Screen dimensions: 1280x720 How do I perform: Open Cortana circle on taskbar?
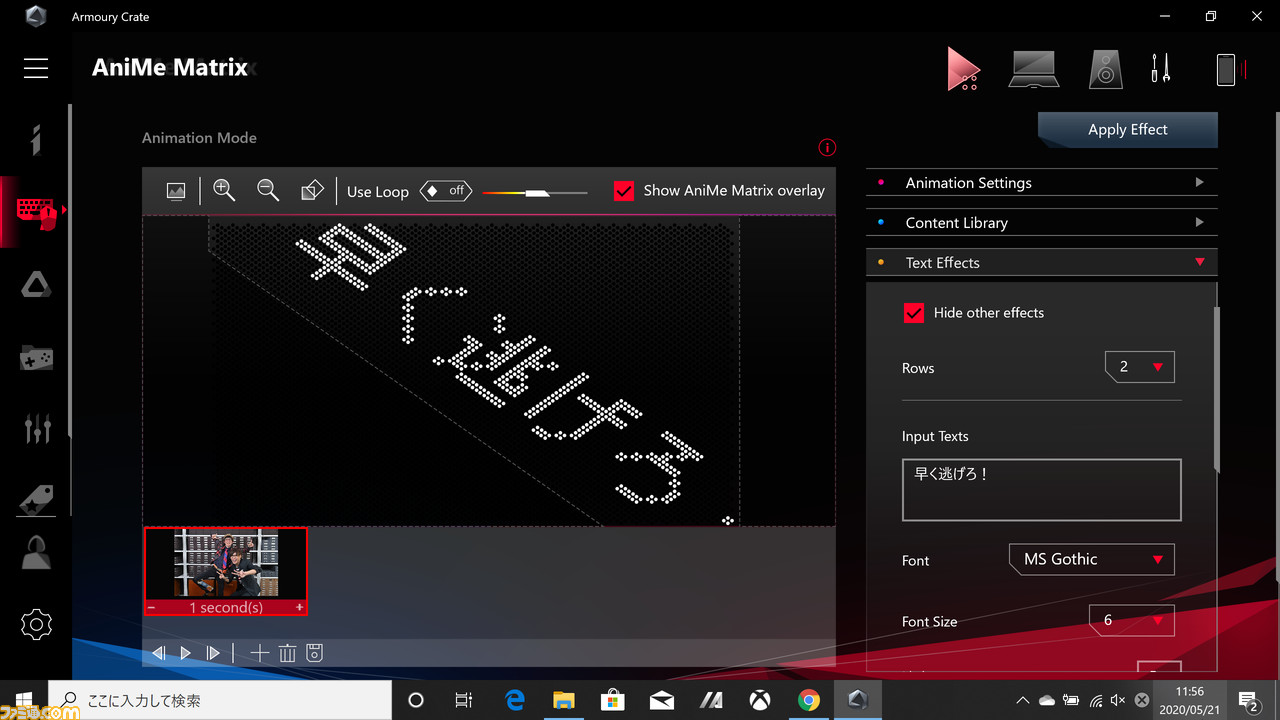[416, 700]
